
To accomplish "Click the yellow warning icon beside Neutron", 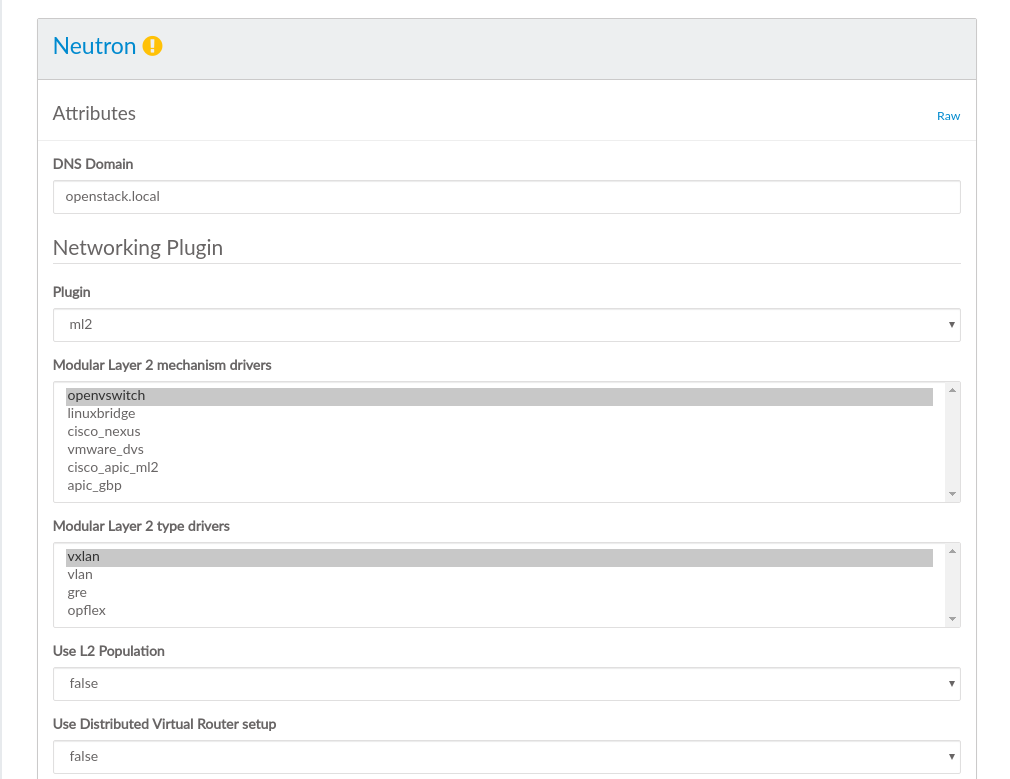I will [x=152, y=46].
